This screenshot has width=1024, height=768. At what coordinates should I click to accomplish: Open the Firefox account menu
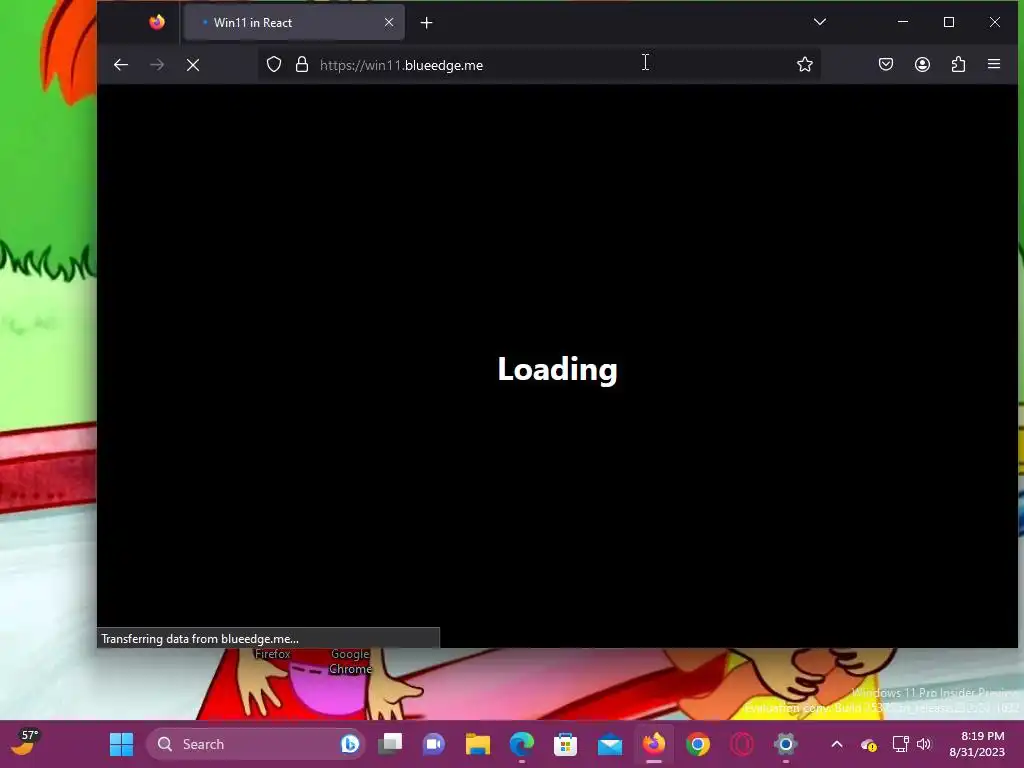pyautogui.click(x=922, y=64)
